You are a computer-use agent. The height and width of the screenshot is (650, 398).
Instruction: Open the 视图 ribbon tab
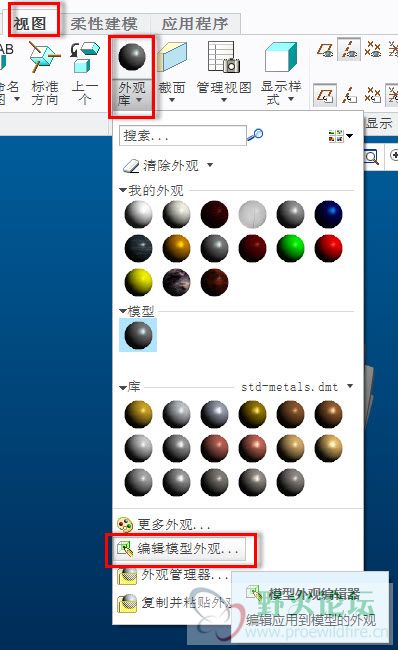pyautogui.click(x=29, y=23)
